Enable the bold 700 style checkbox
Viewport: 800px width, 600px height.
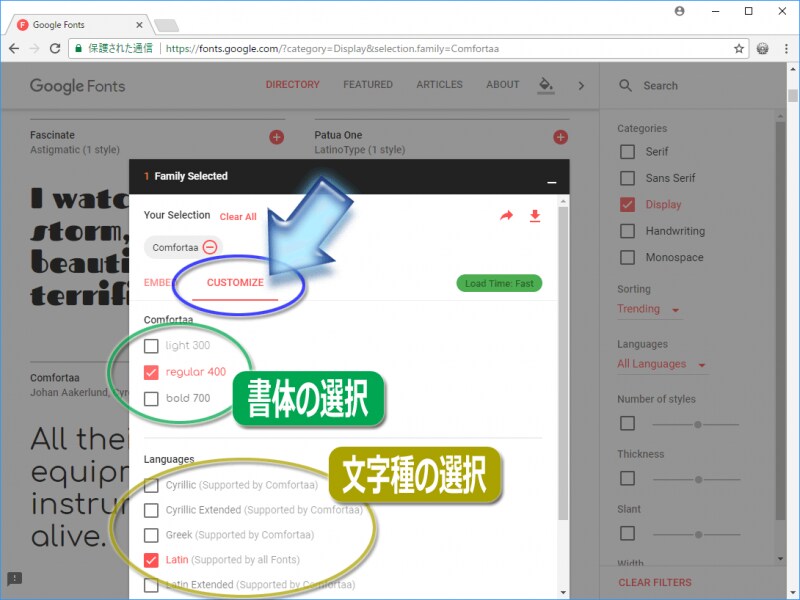(x=152, y=398)
